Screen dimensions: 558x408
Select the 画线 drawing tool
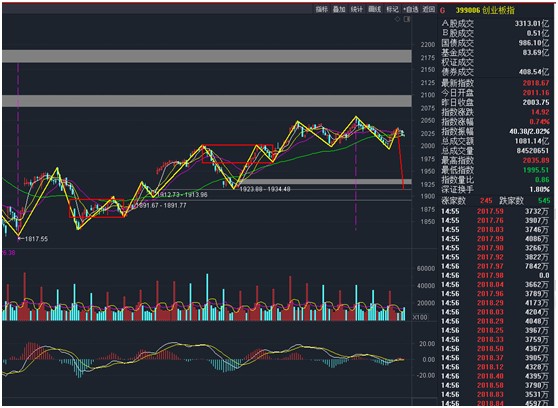click(375, 9)
